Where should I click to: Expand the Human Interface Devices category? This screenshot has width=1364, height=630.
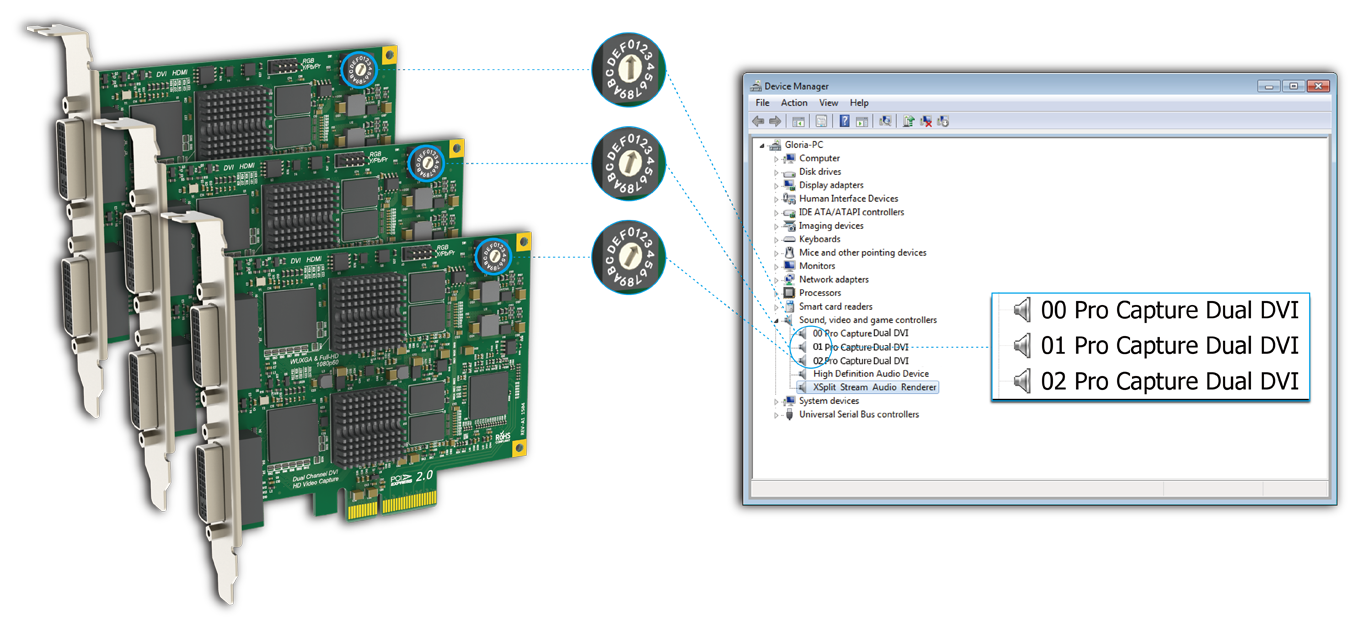(776, 199)
